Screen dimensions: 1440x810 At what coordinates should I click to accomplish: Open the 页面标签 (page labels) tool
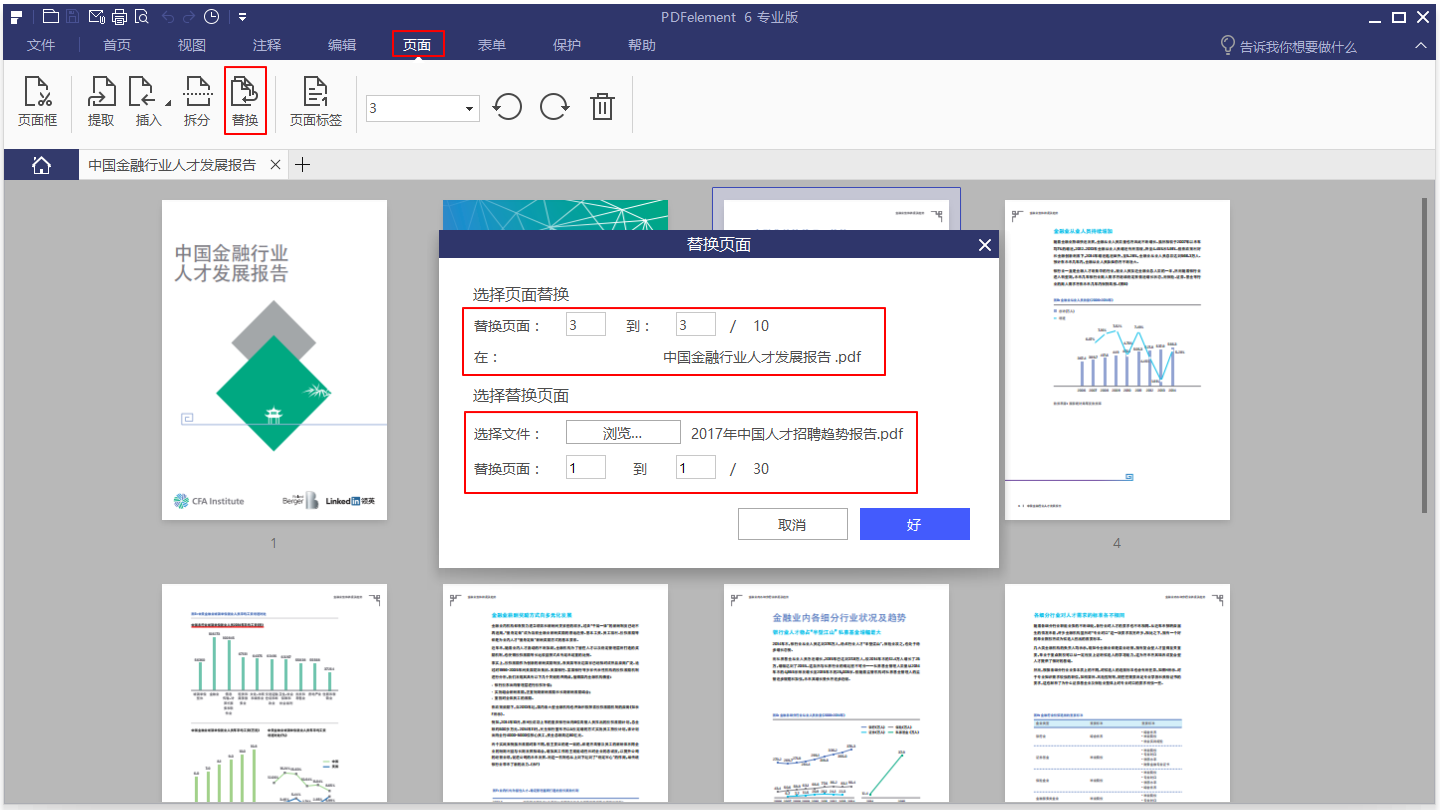316,103
